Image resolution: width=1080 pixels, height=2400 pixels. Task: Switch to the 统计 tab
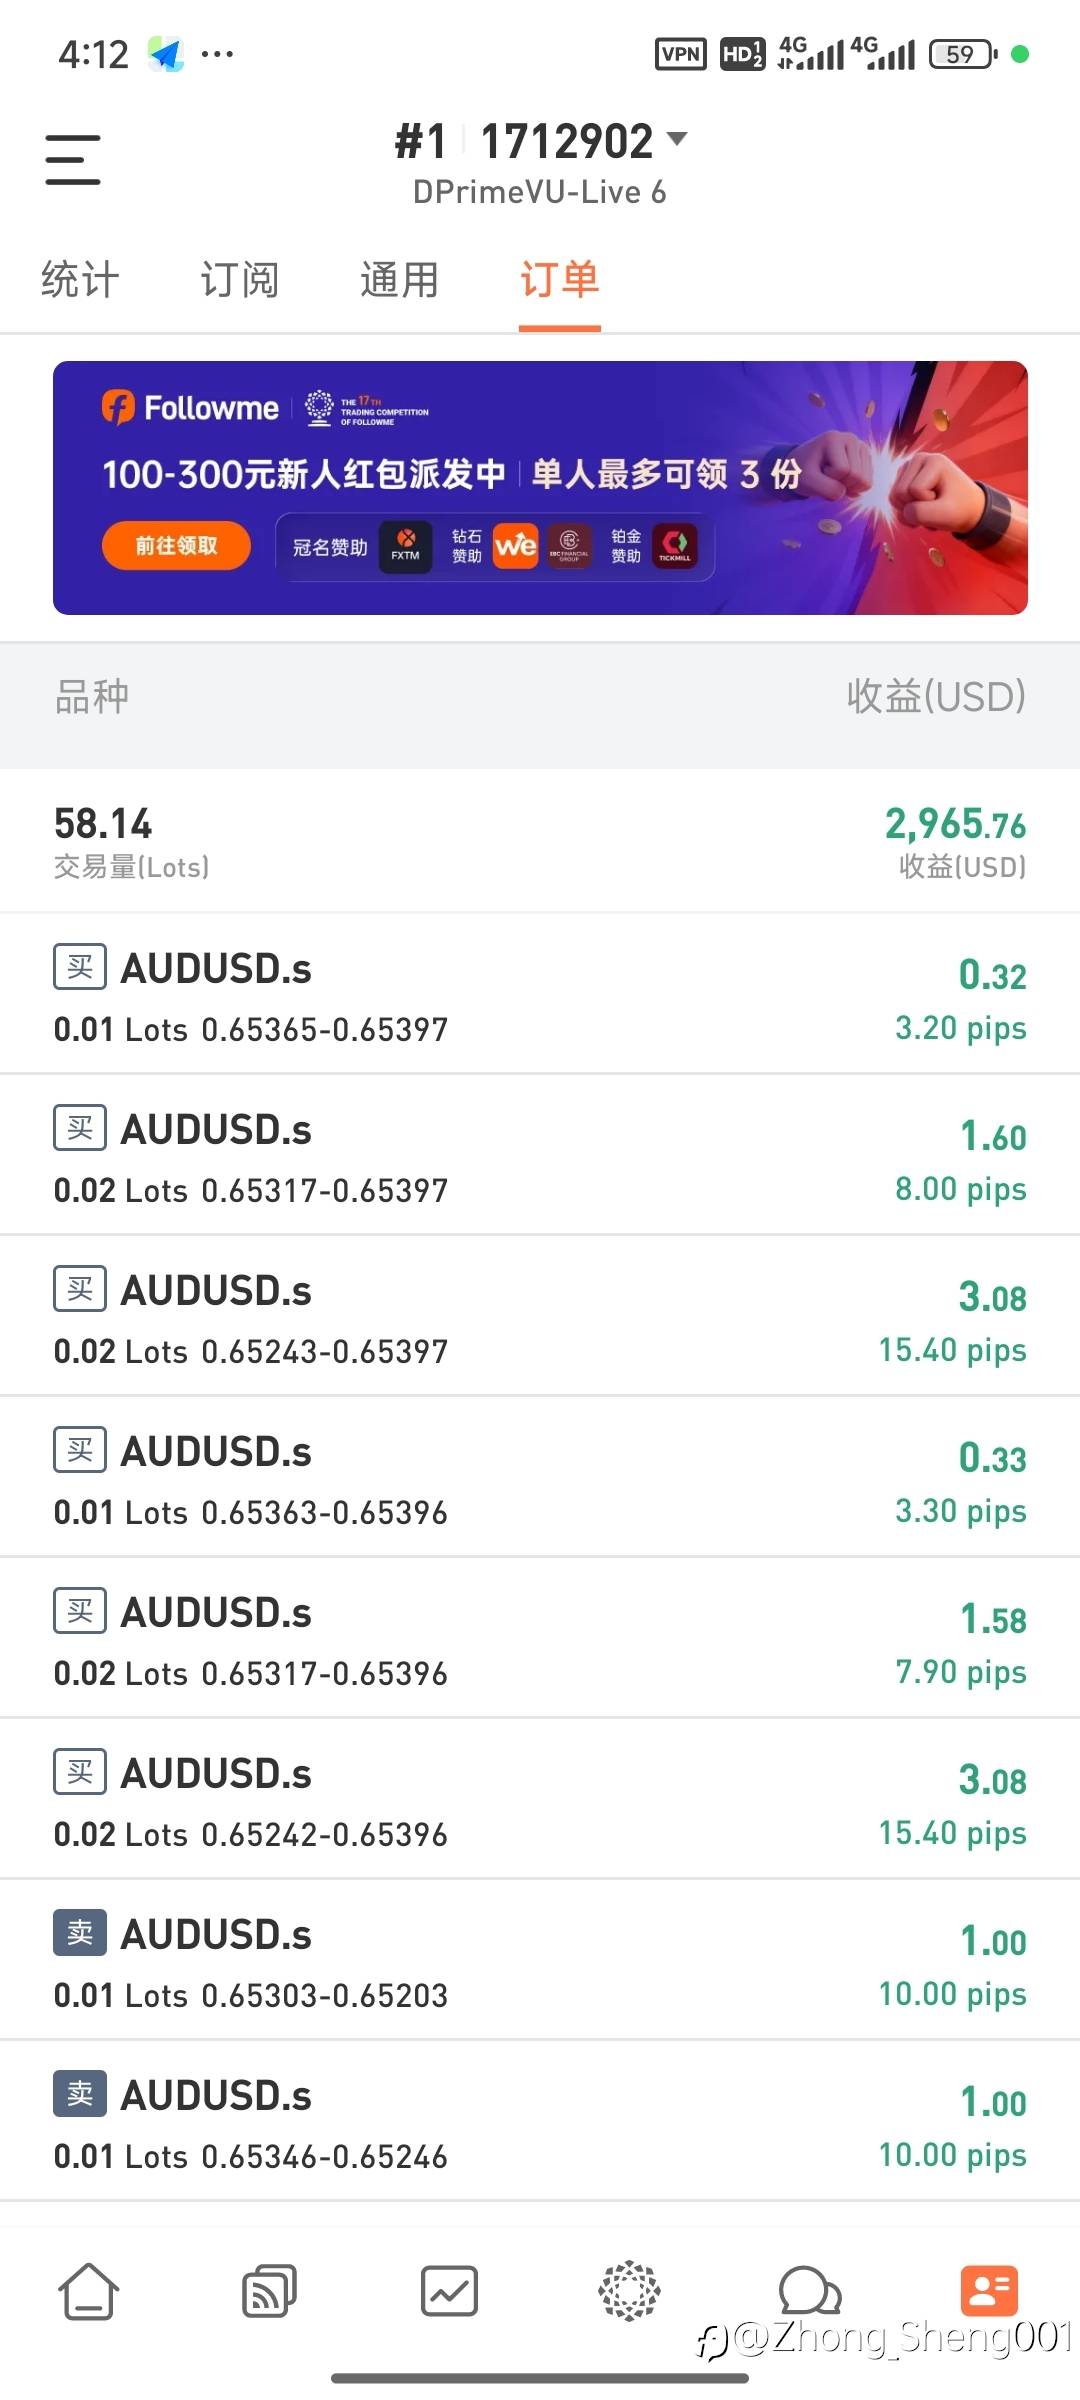[x=80, y=280]
